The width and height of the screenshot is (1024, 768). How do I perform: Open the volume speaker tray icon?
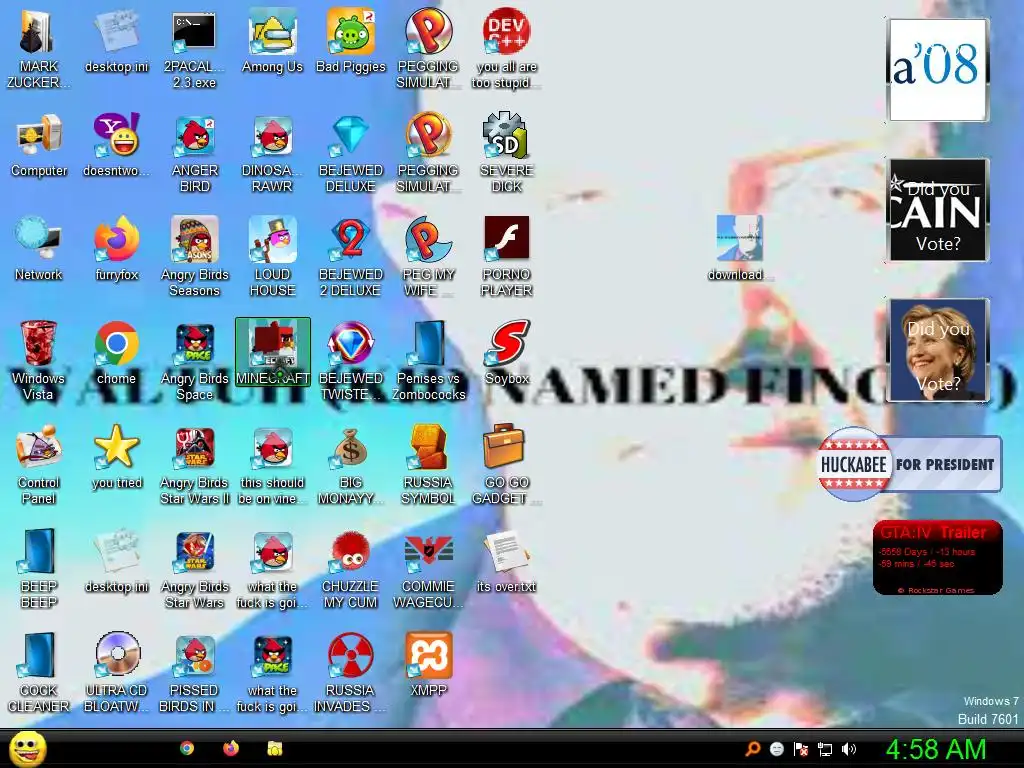point(849,749)
